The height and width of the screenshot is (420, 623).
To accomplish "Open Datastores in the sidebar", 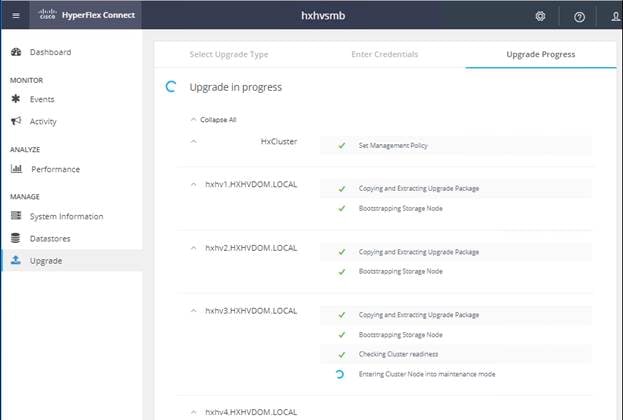I will point(50,238).
